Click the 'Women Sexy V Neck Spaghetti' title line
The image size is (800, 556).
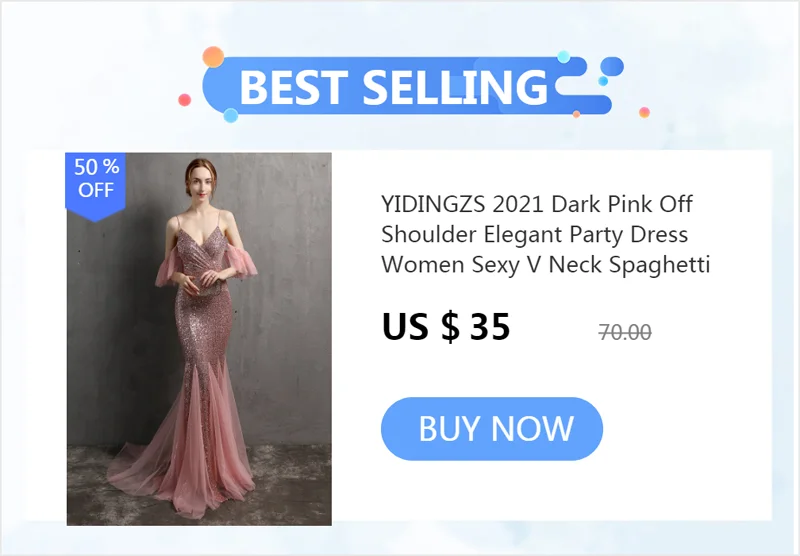[x=545, y=265]
